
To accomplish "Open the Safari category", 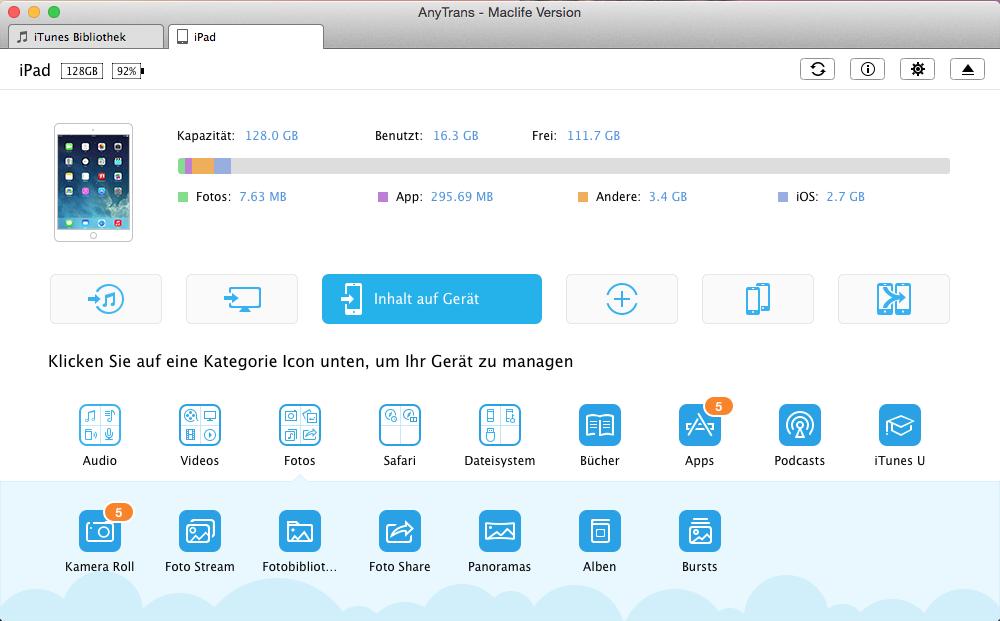I will [400, 425].
